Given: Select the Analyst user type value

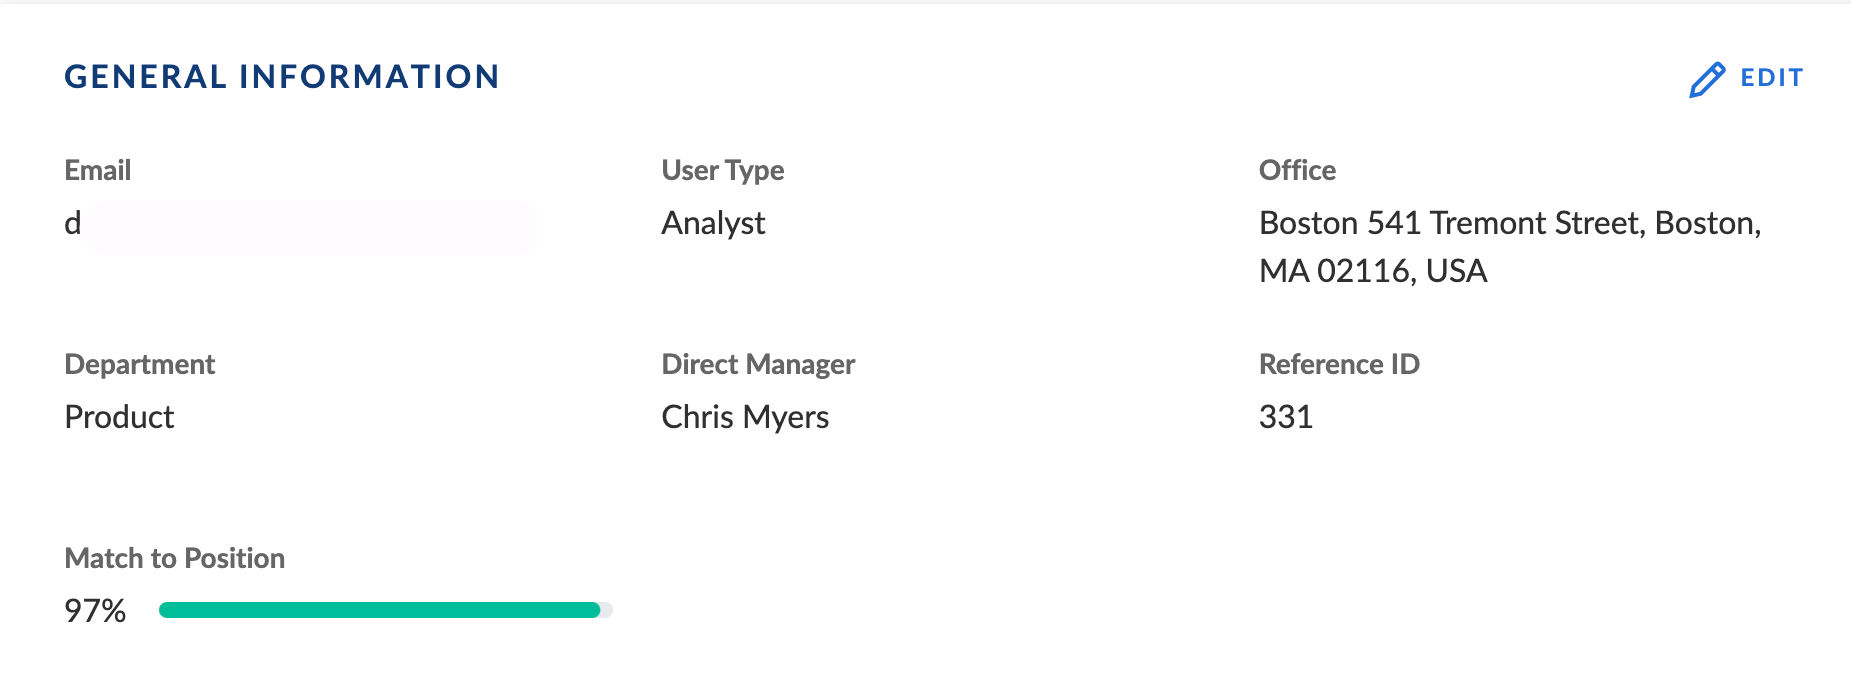Looking at the screenshot, I should click(x=714, y=223).
